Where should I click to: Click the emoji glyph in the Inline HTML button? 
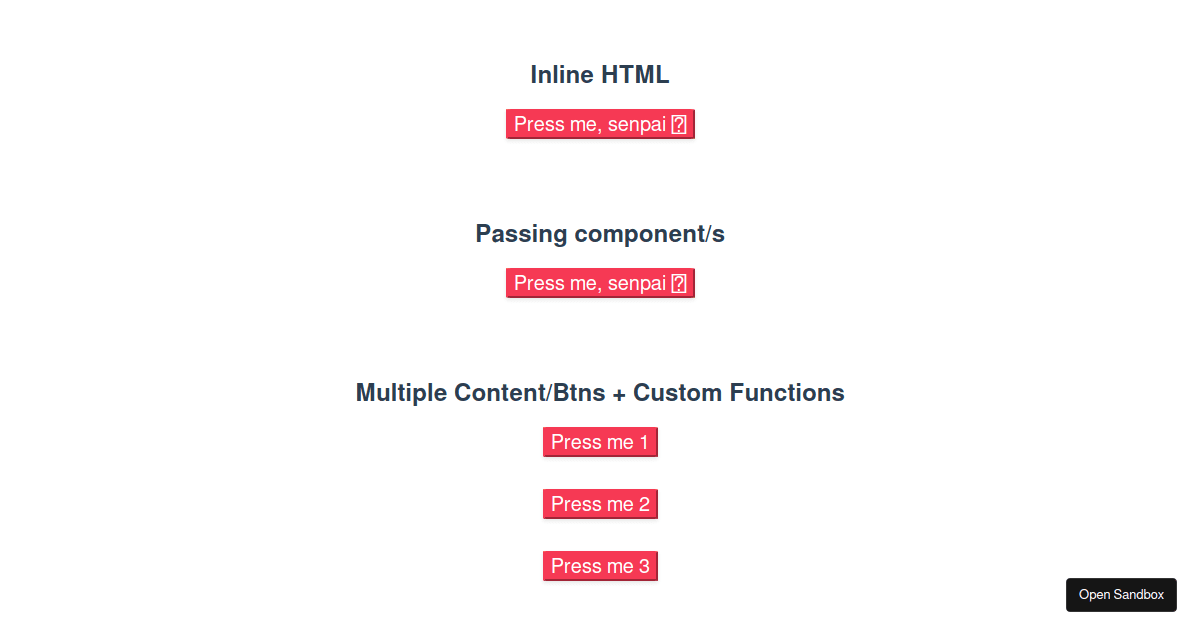point(678,124)
